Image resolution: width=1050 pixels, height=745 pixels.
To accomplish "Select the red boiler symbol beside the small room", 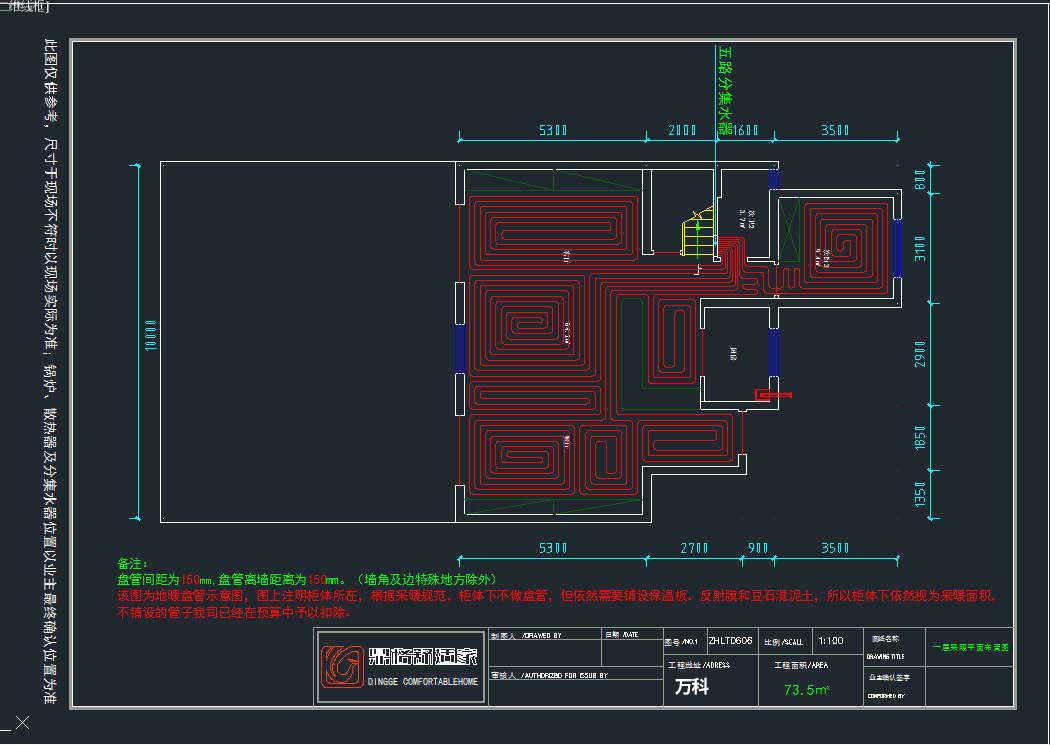I will pyautogui.click(x=771, y=396).
